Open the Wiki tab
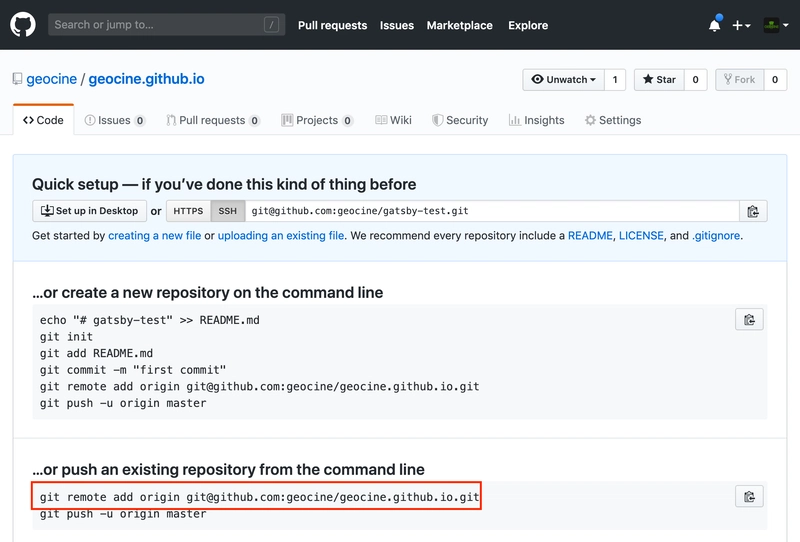Screen dimensions: 800x542 pyautogui.click(x=393, y=120)
